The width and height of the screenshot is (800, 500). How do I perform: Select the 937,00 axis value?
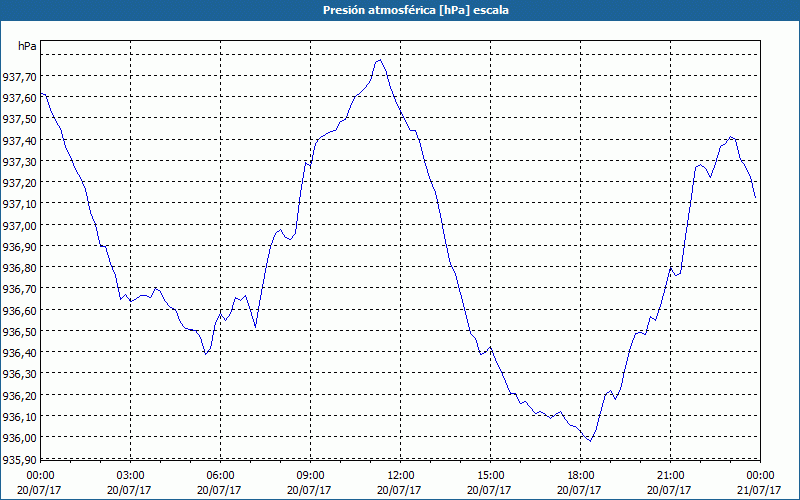click(x=19, y=226)
